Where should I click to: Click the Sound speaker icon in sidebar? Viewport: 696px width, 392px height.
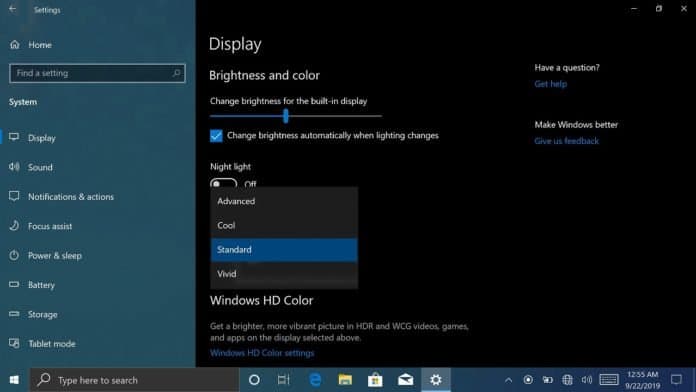(x=14, y=167)
